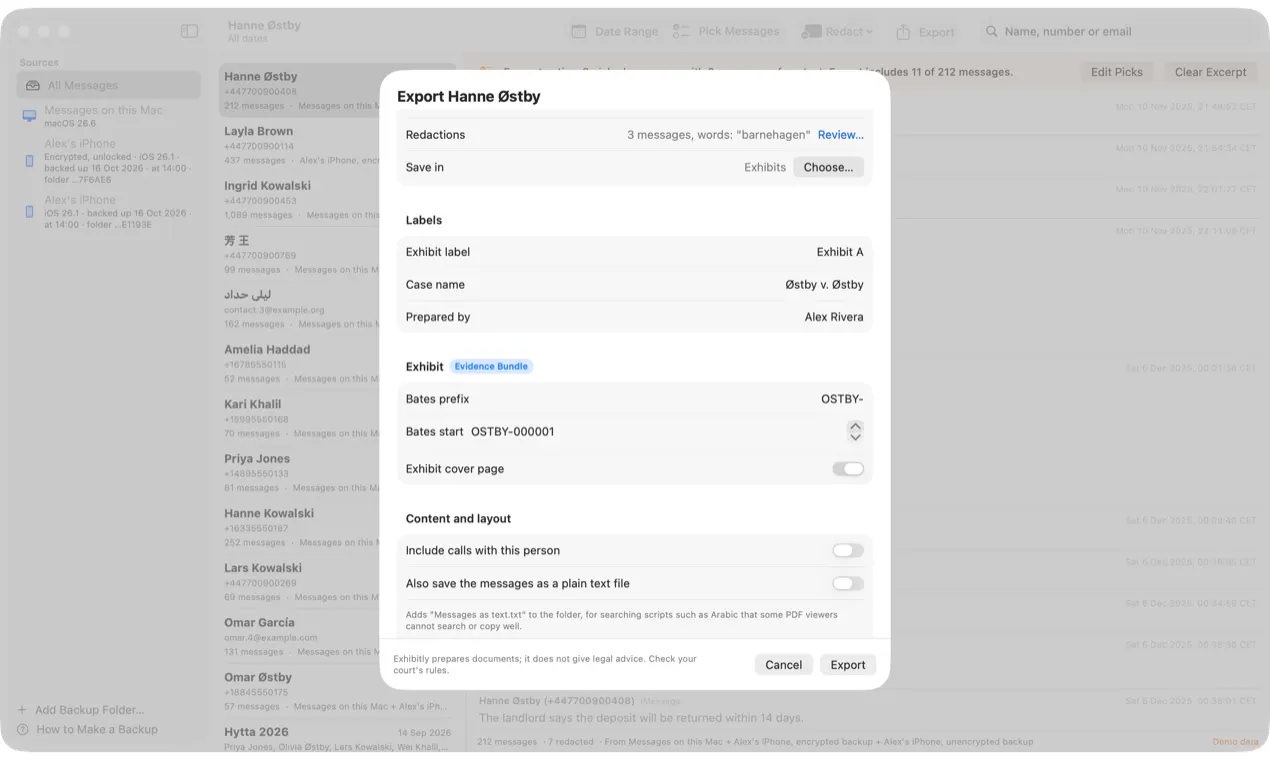
Task: Select All Messages in the Sources sidebar
Action: coord(109,85)
